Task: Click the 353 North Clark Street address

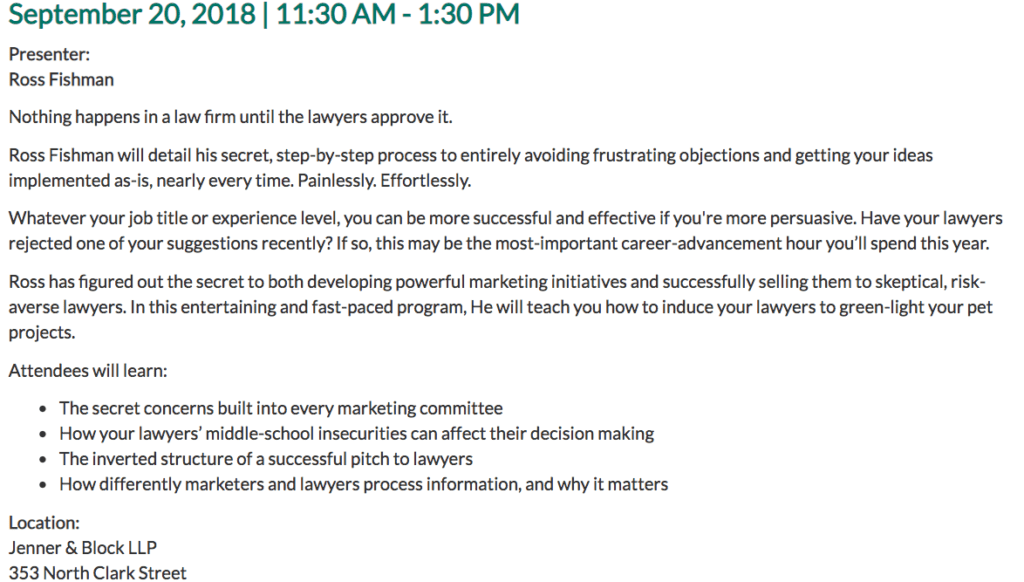Action: pos(97,573)
